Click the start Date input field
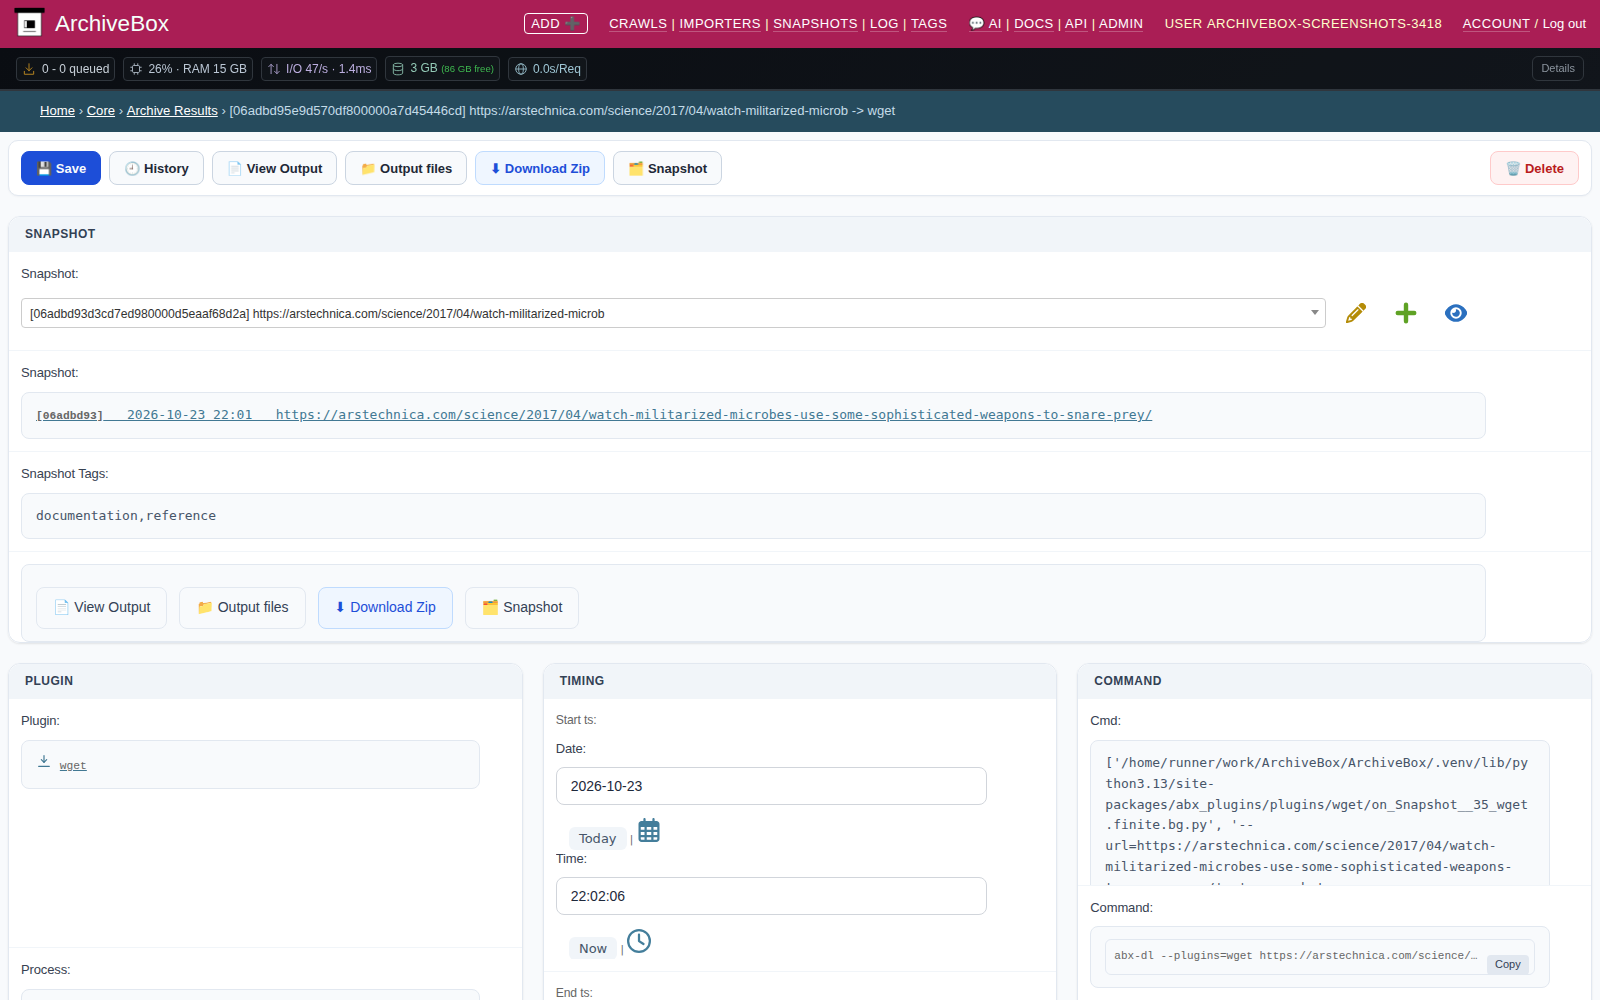1600x1000 pixels. coord(771,786)
